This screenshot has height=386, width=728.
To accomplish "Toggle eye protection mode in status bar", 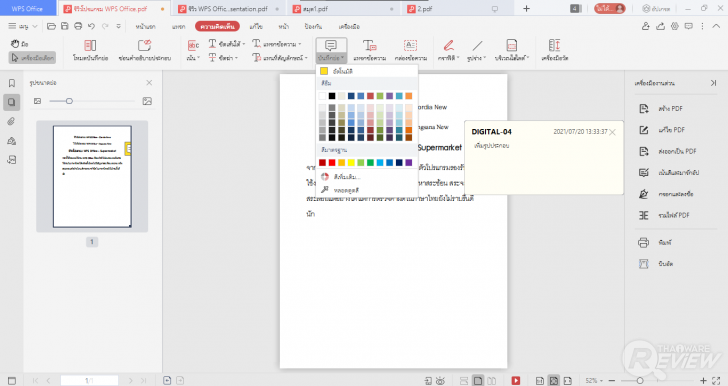I will (x=440, y=380).
